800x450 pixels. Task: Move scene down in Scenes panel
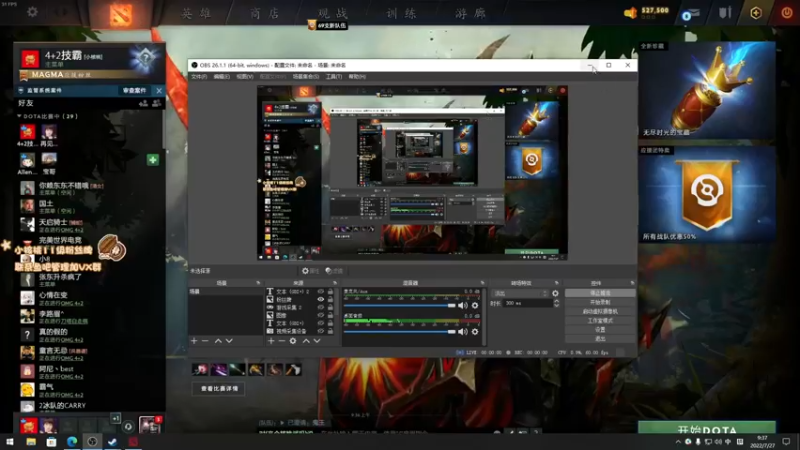pyautogui.click(x=229, y=341)
